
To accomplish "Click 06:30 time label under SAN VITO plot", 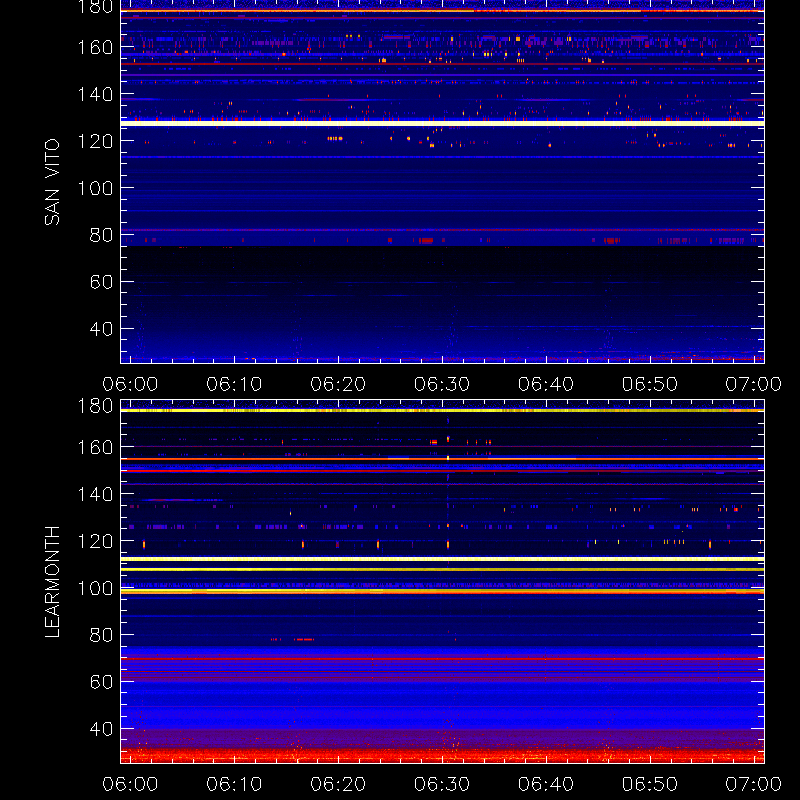I will (442, 384).
